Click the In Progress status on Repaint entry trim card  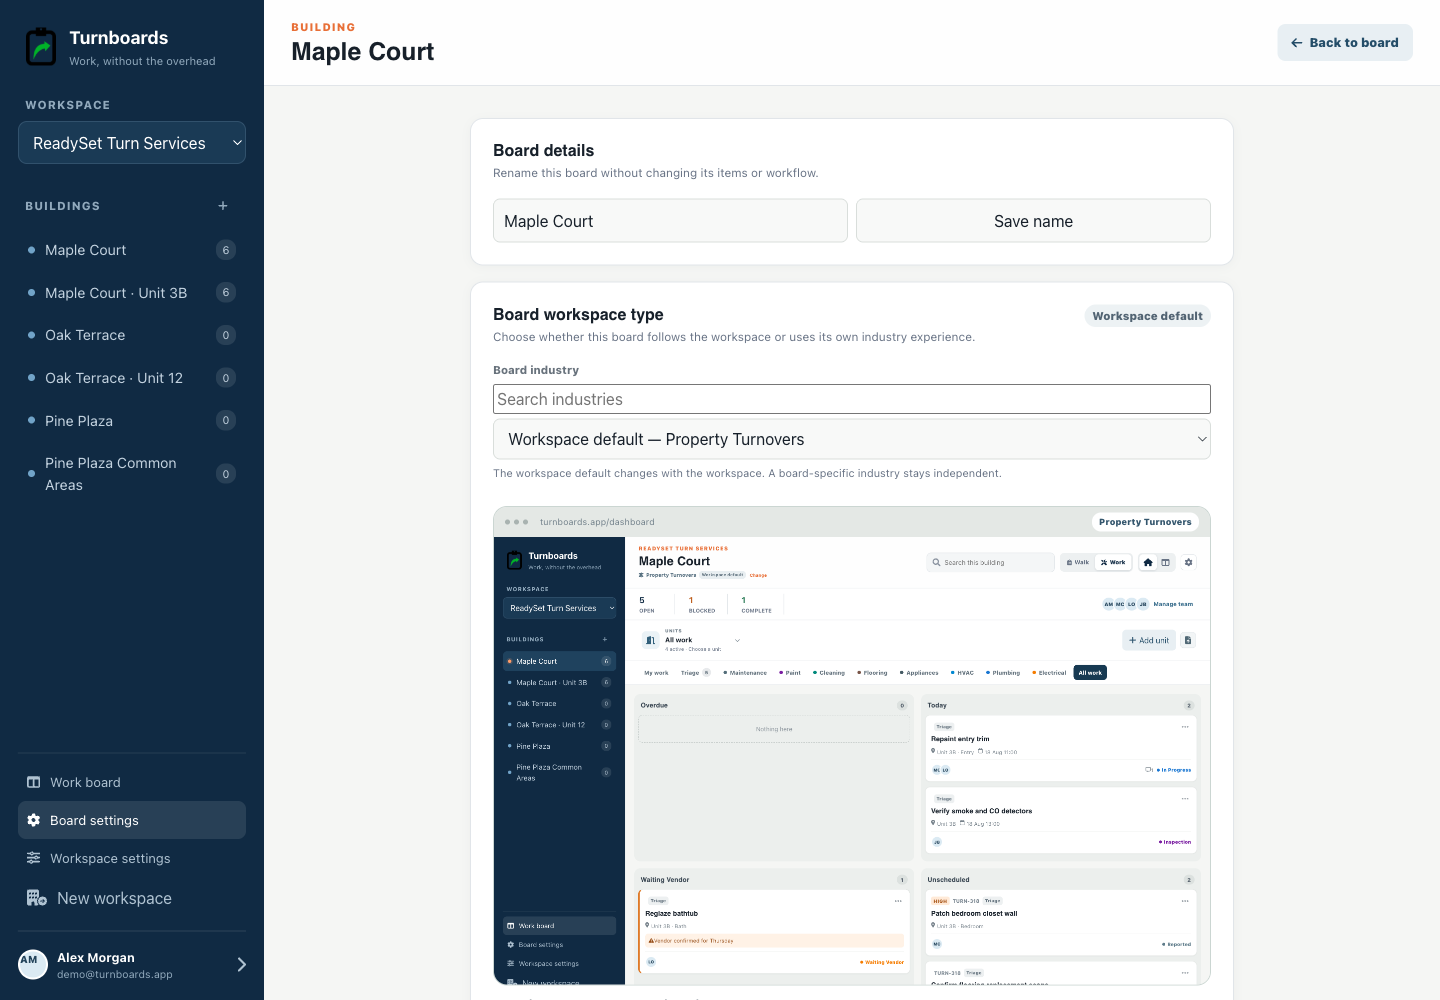coord(1174,770)
